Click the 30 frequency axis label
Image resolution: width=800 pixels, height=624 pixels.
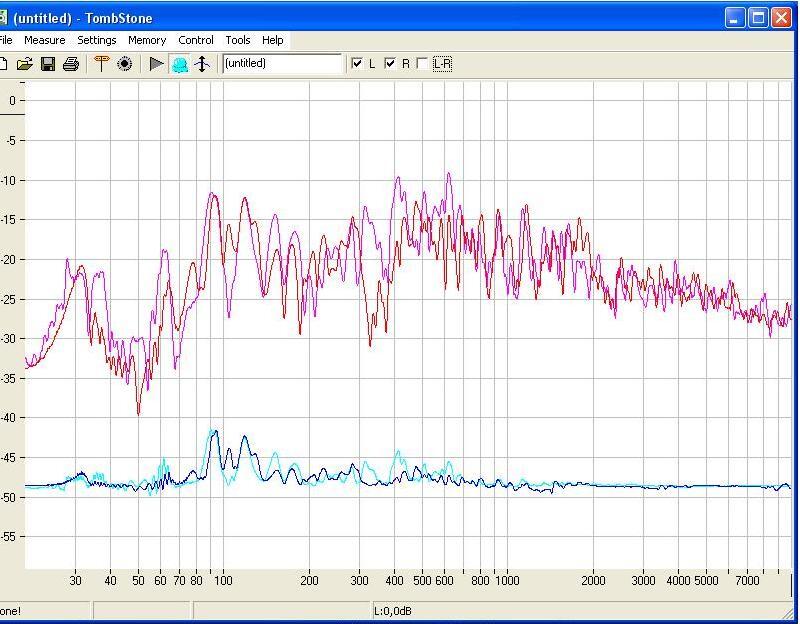pos(76,581)
